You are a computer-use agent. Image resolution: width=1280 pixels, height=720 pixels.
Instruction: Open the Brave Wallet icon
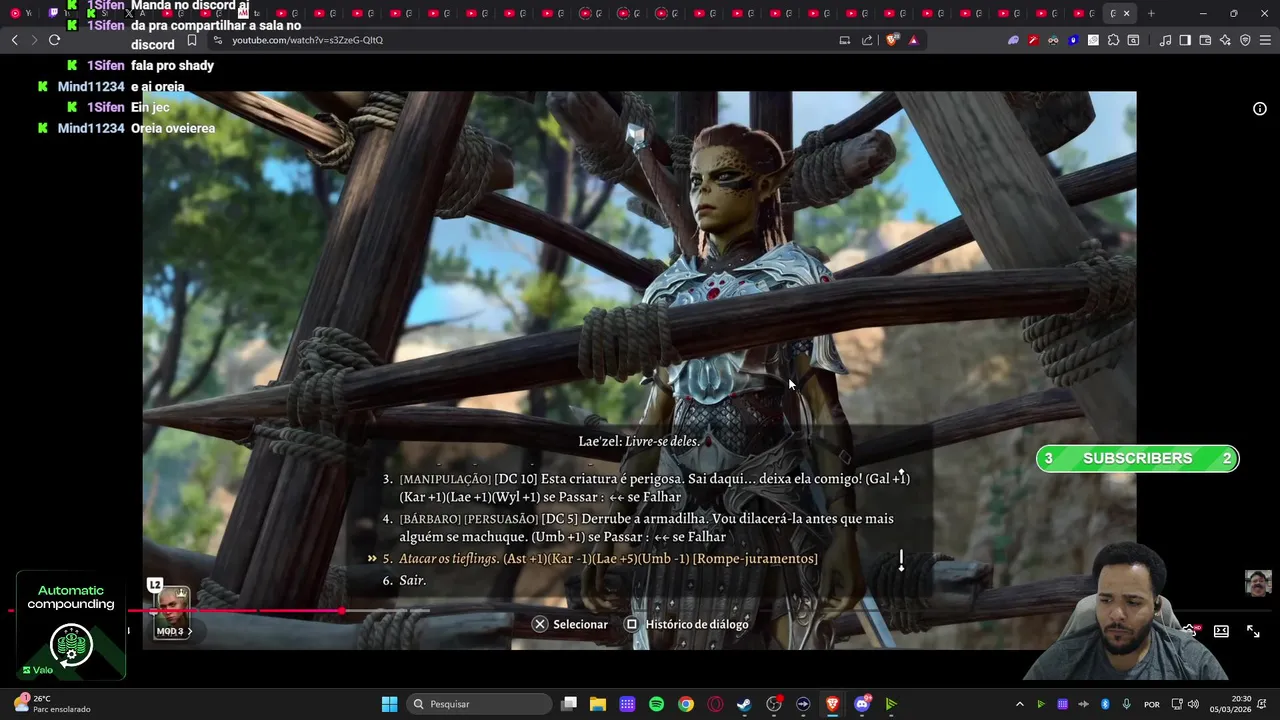coord(1205,40)
